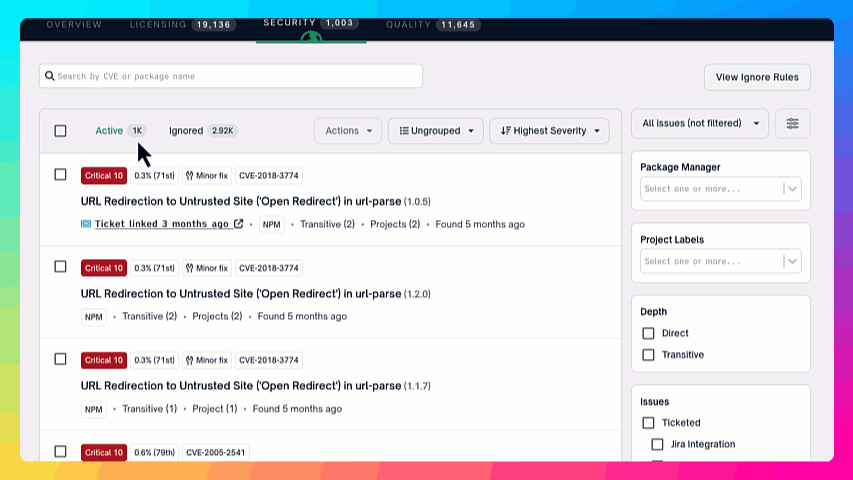
Task: Click the Minor fix badge on the url-parse 1.2.0 issue
Action: 206,268
